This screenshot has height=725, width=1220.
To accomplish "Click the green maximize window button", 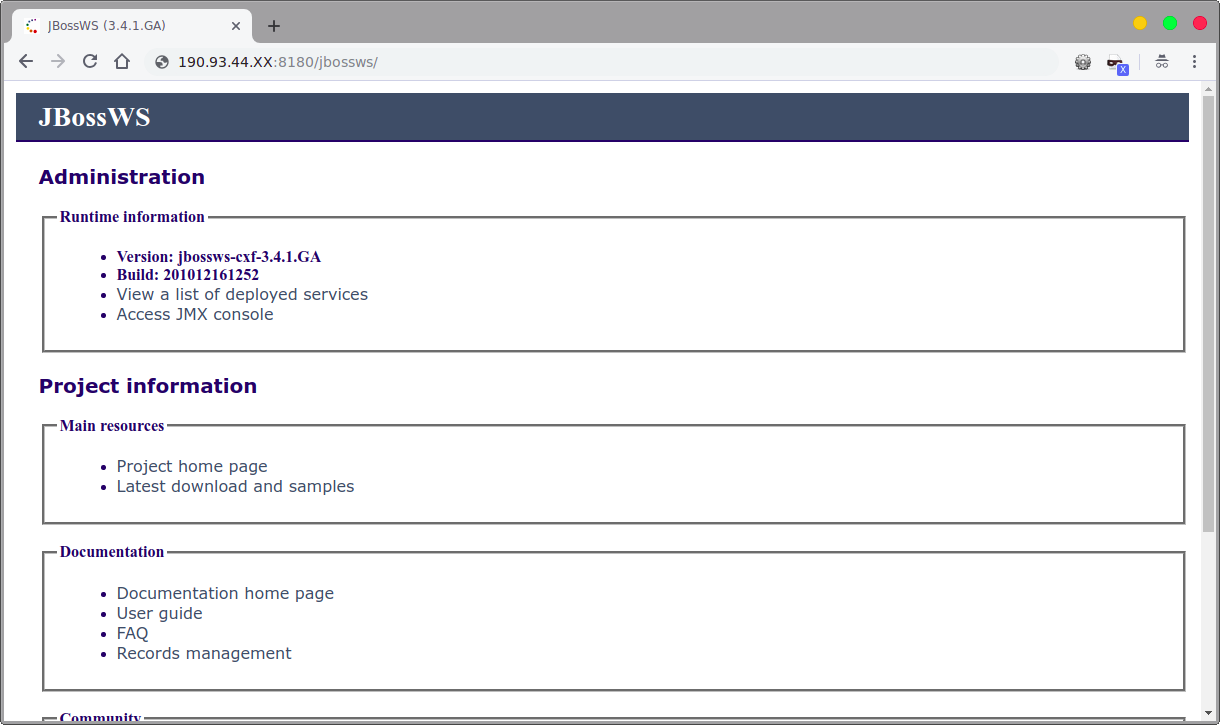I will pos(1170,24).
